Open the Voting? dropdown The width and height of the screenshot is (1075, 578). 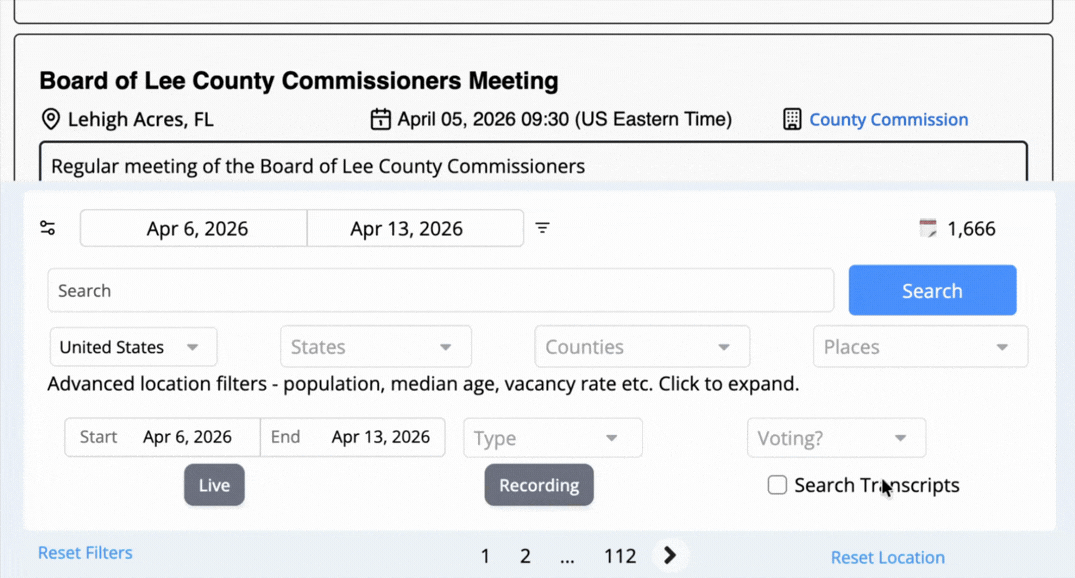[836, 438]
